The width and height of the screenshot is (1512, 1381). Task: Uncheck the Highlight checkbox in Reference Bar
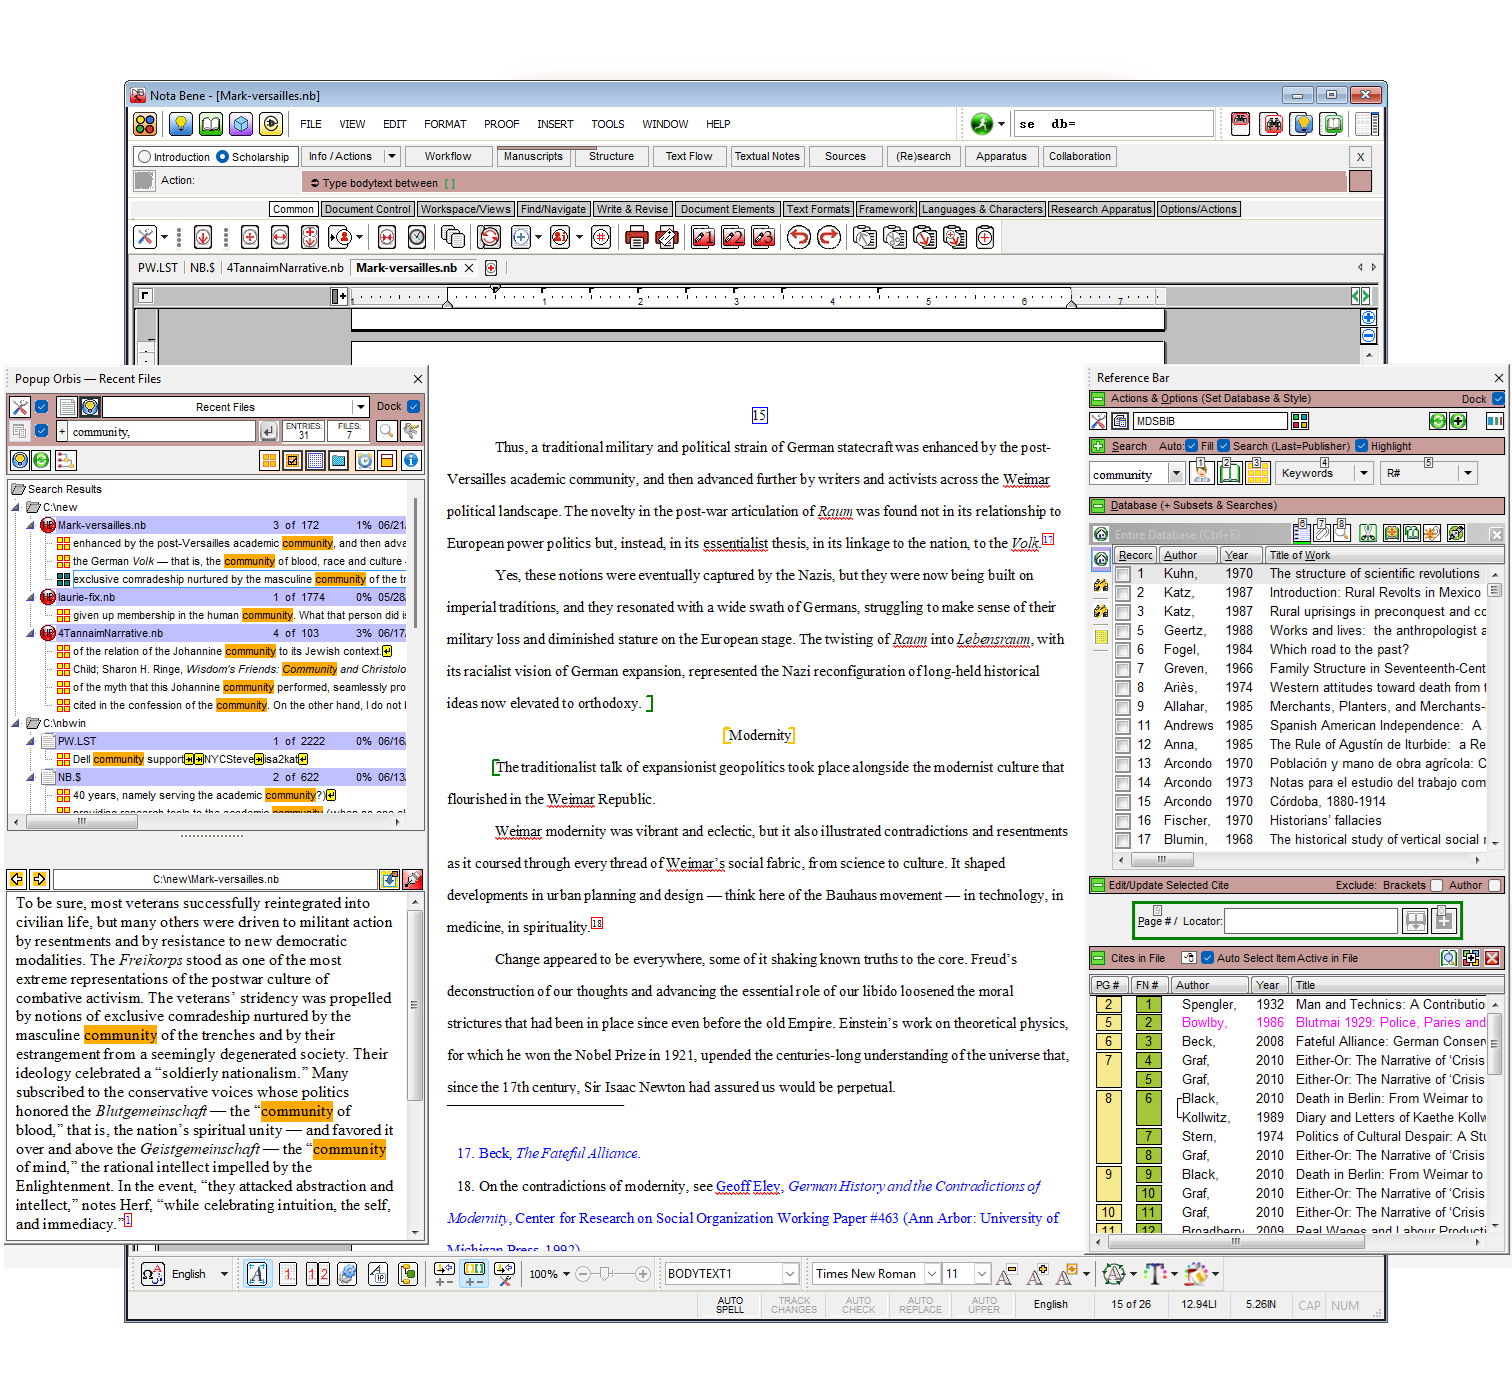1361,446
